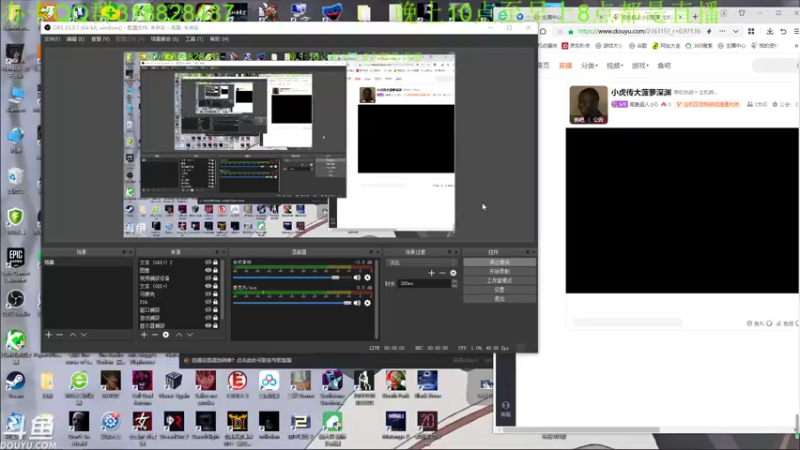Viewport: 800px width, 450px height.
Task: Click the douyu.com address bar URL
Action: [639, 31]
